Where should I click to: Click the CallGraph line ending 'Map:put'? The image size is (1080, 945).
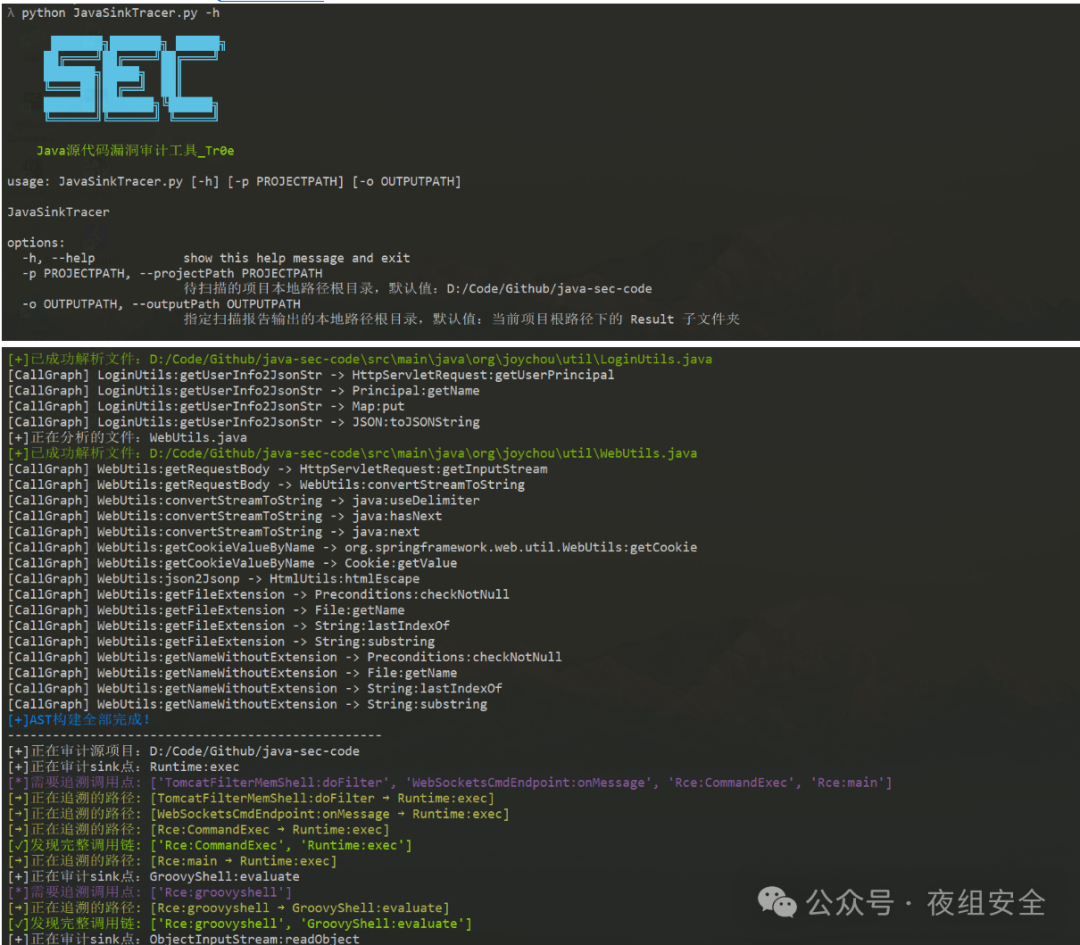206,406
